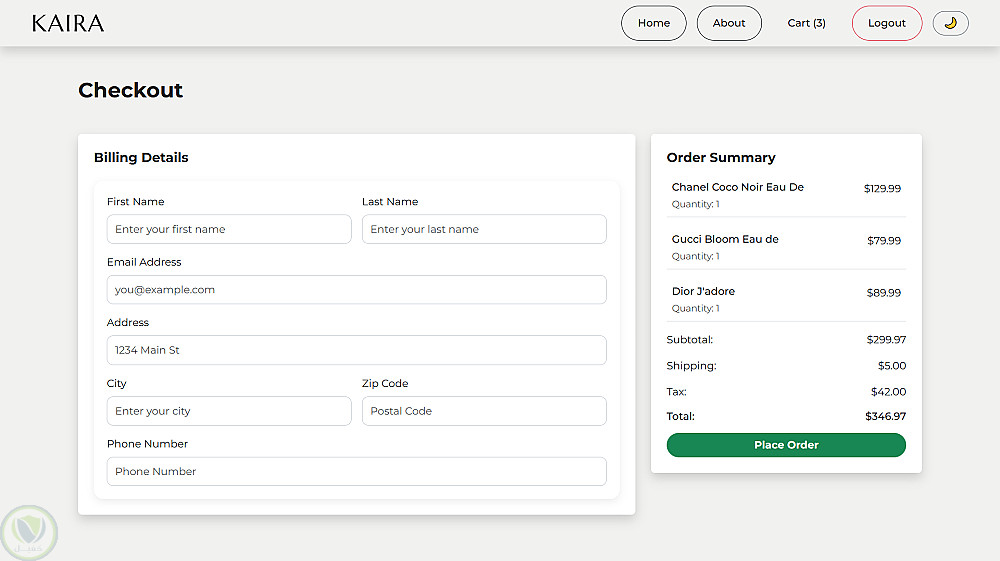Click the leaf badge icon in the corner
Screen dimensions: 1000x561
(x=30, y=532)
